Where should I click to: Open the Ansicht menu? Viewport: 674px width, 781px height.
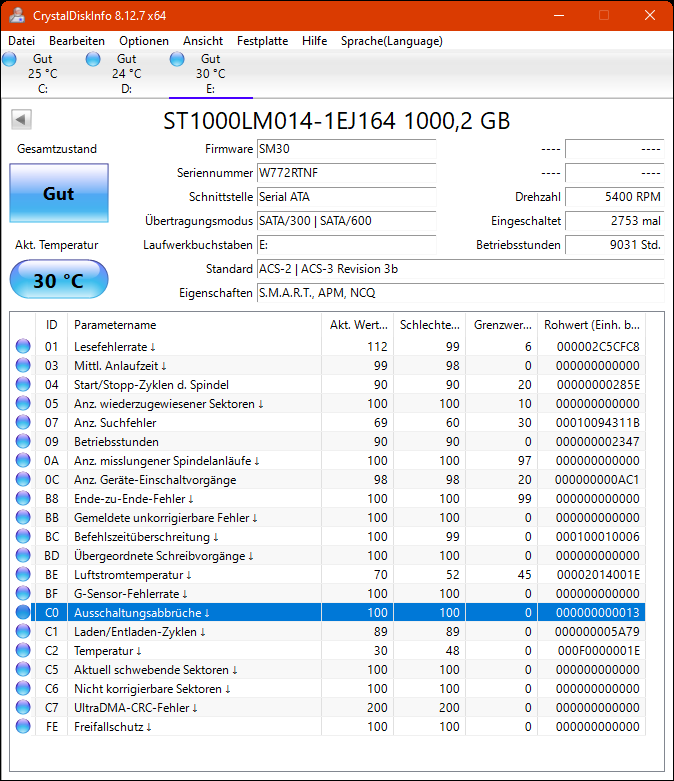pyautogui.click(x=203, y=41)
